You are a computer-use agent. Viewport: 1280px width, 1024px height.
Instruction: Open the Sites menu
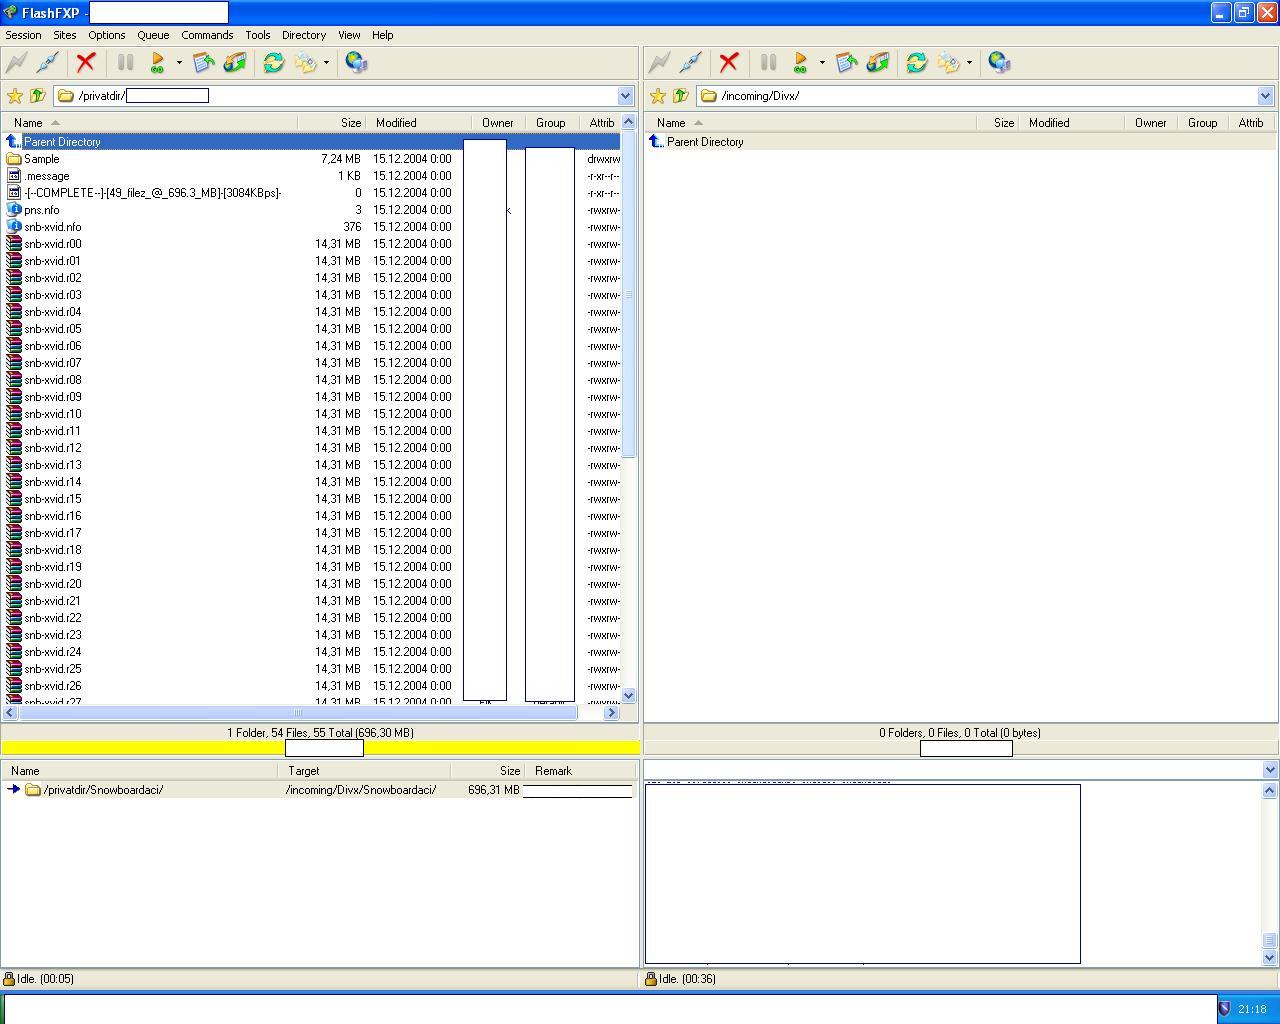click(x=64, y=35)
